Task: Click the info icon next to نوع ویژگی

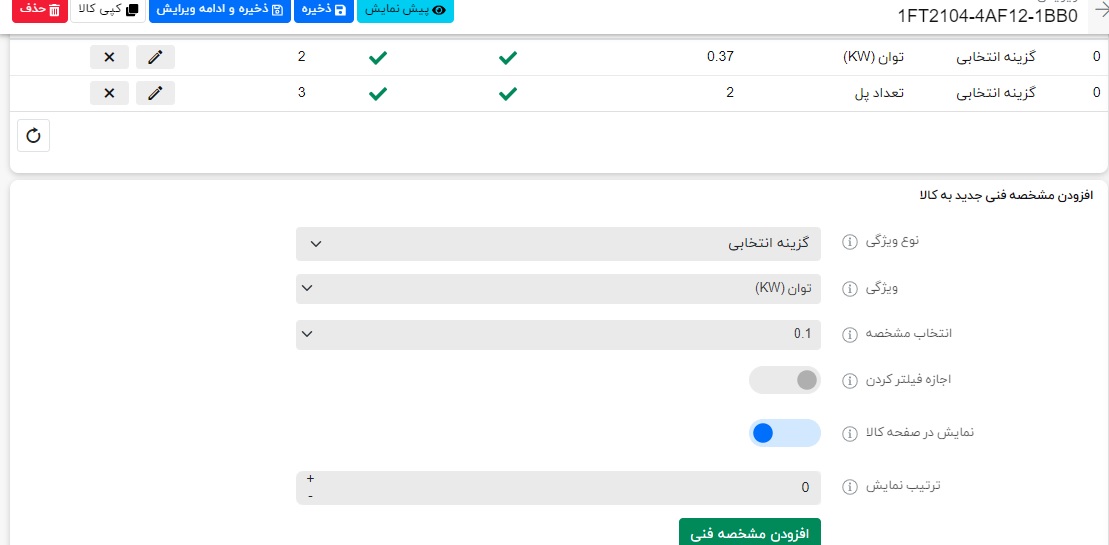Action: click(x=850, y=243)
